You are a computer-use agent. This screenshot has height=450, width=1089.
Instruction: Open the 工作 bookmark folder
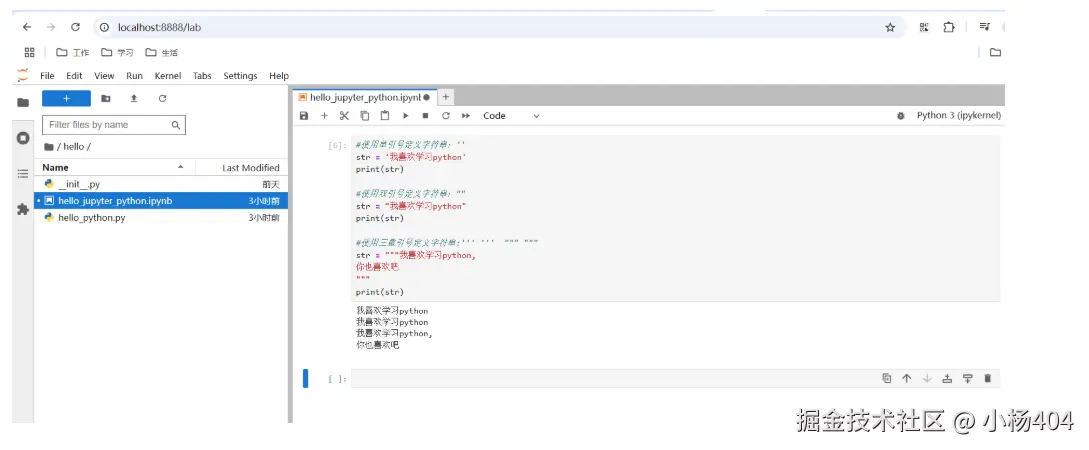coord(72,52)
